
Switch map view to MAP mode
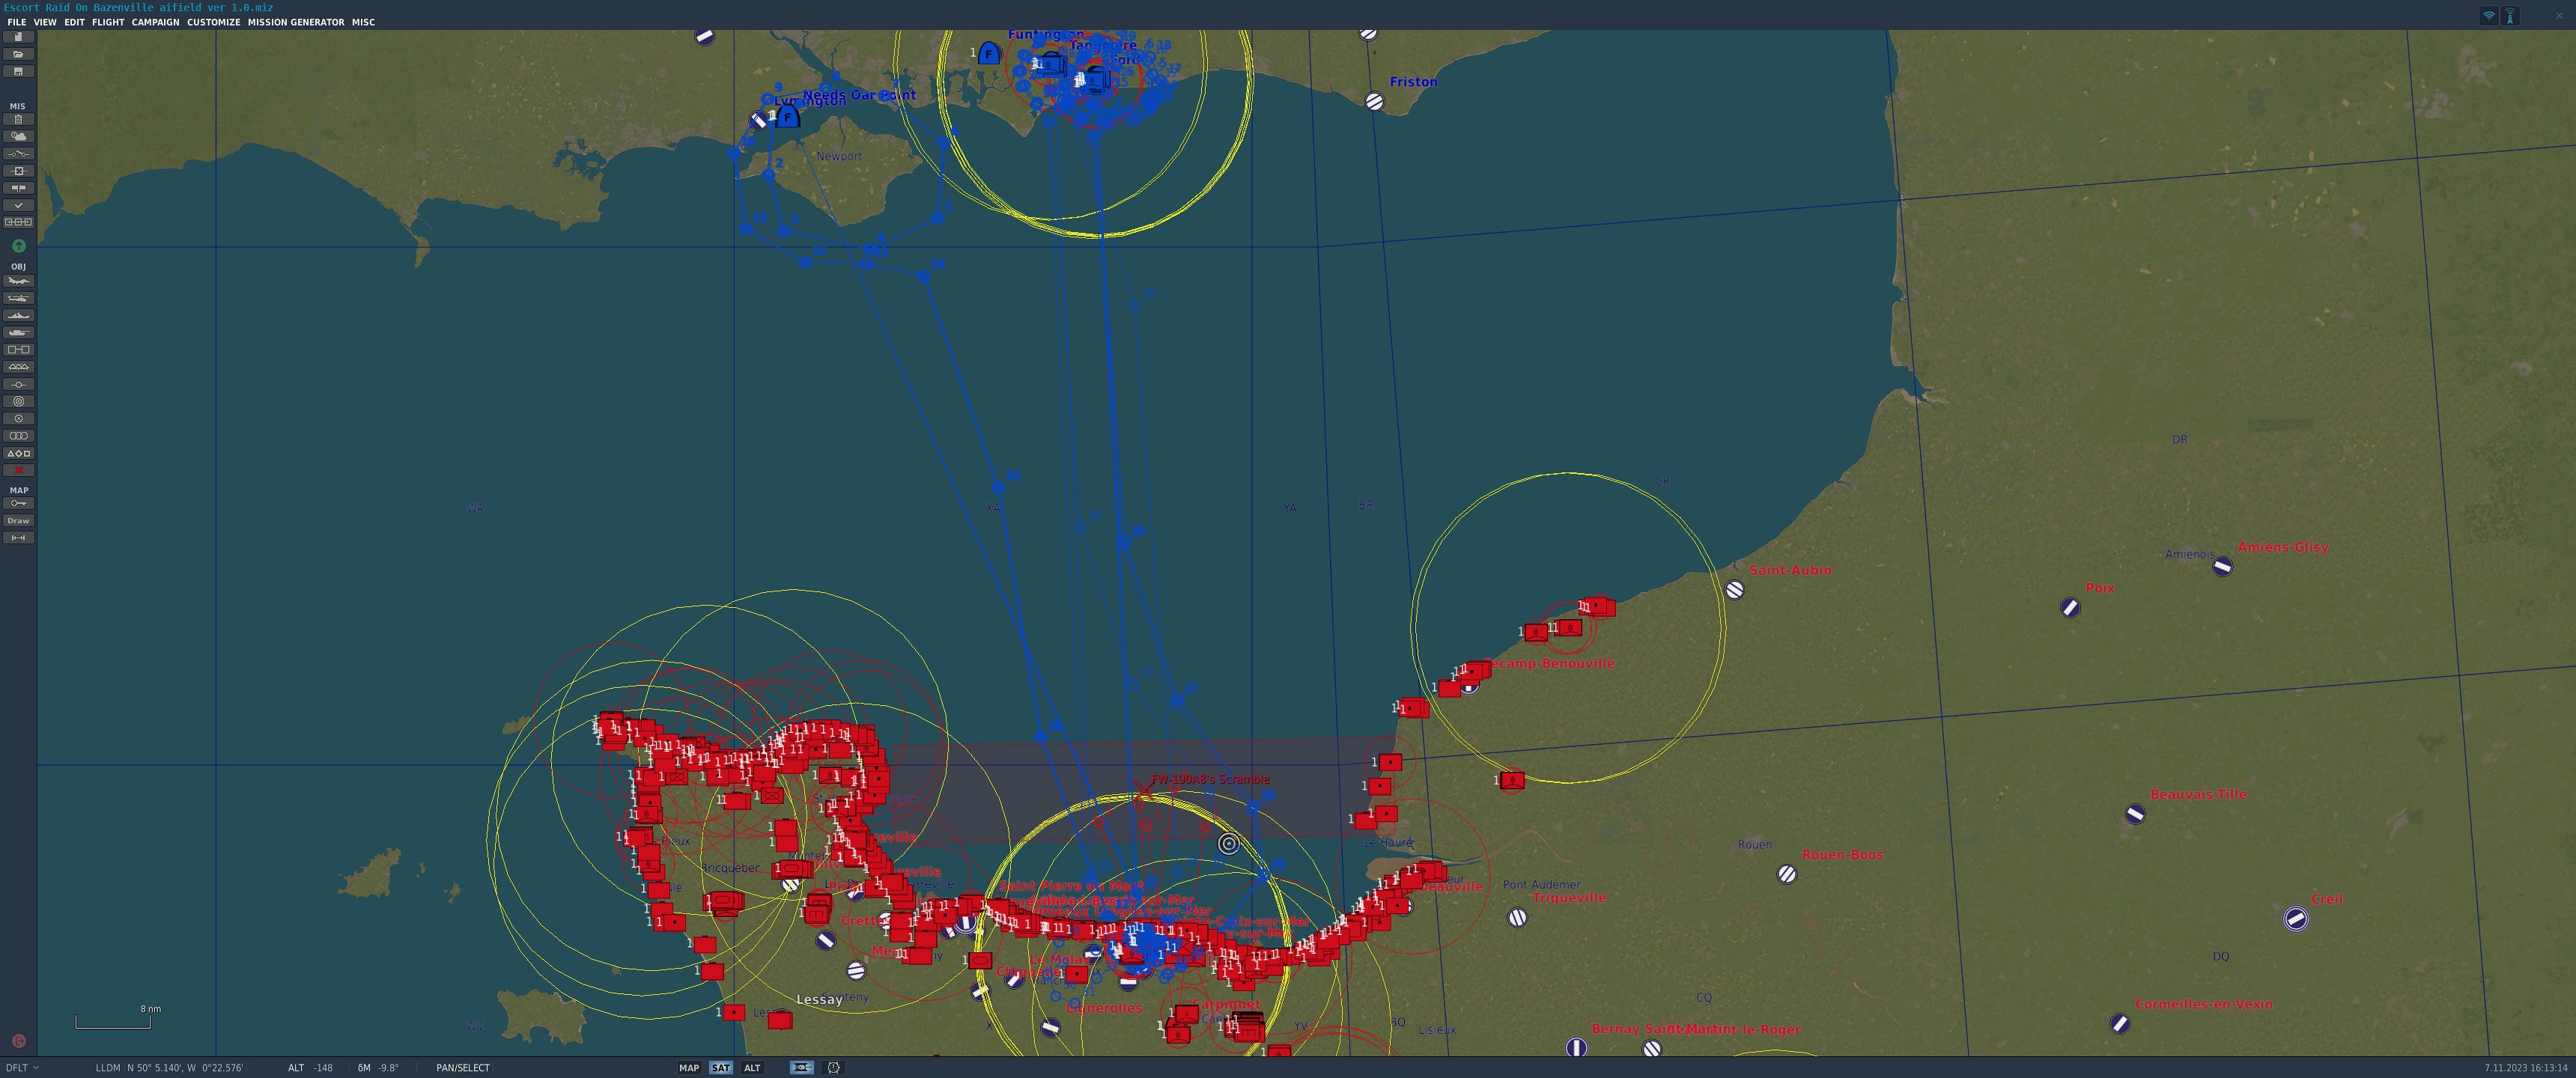pyautogui.click(x=689, y=1067)
